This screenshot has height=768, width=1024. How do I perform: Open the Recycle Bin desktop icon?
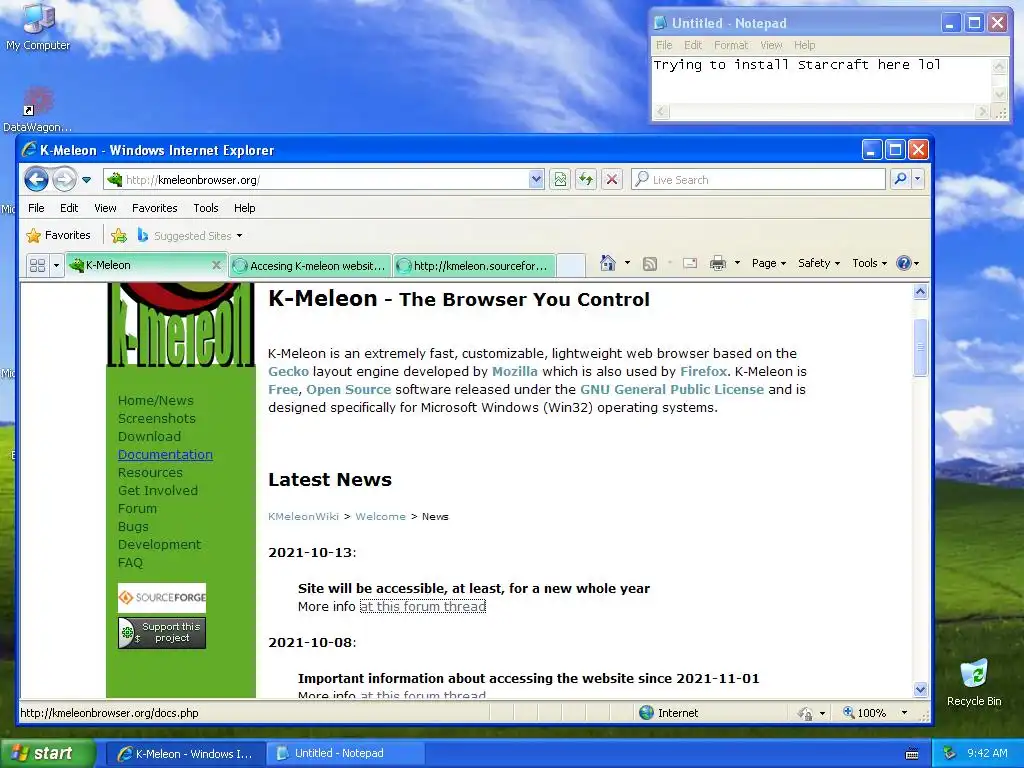[974, 683]
